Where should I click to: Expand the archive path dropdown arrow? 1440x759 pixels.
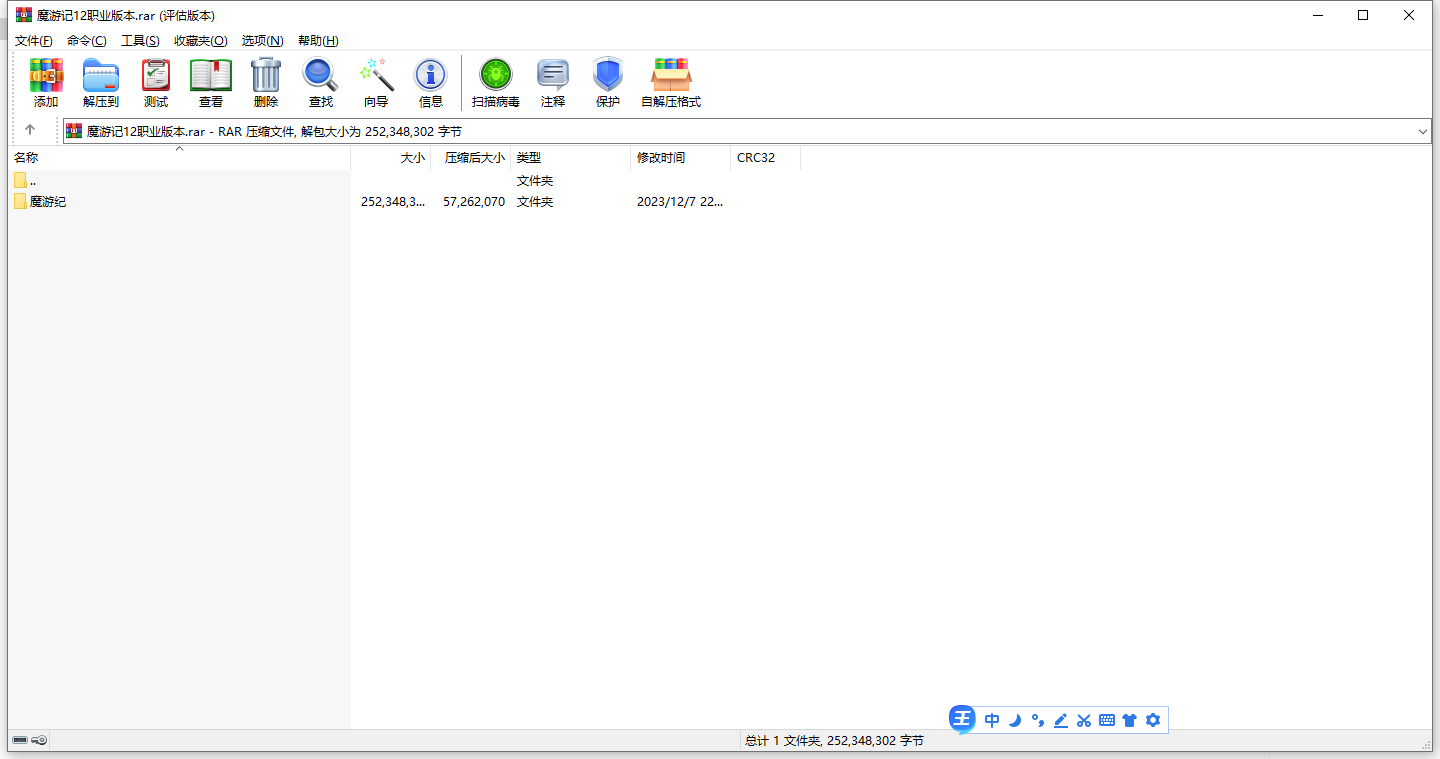point(1422,131)
